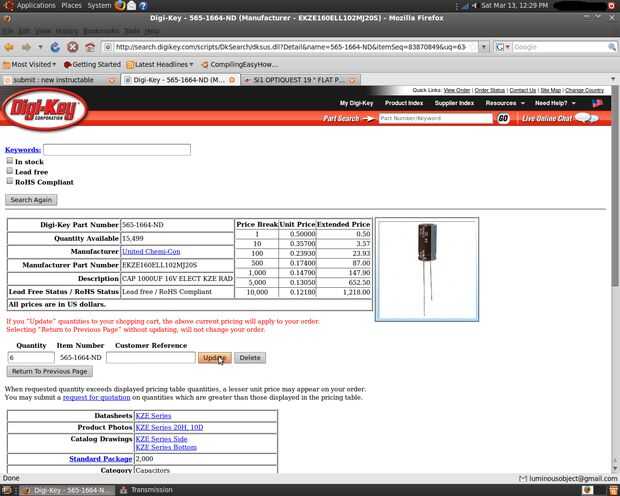Open the mail launcher in top panel
The width and height of the screenshot is (620, 496).
pos(132,6)
